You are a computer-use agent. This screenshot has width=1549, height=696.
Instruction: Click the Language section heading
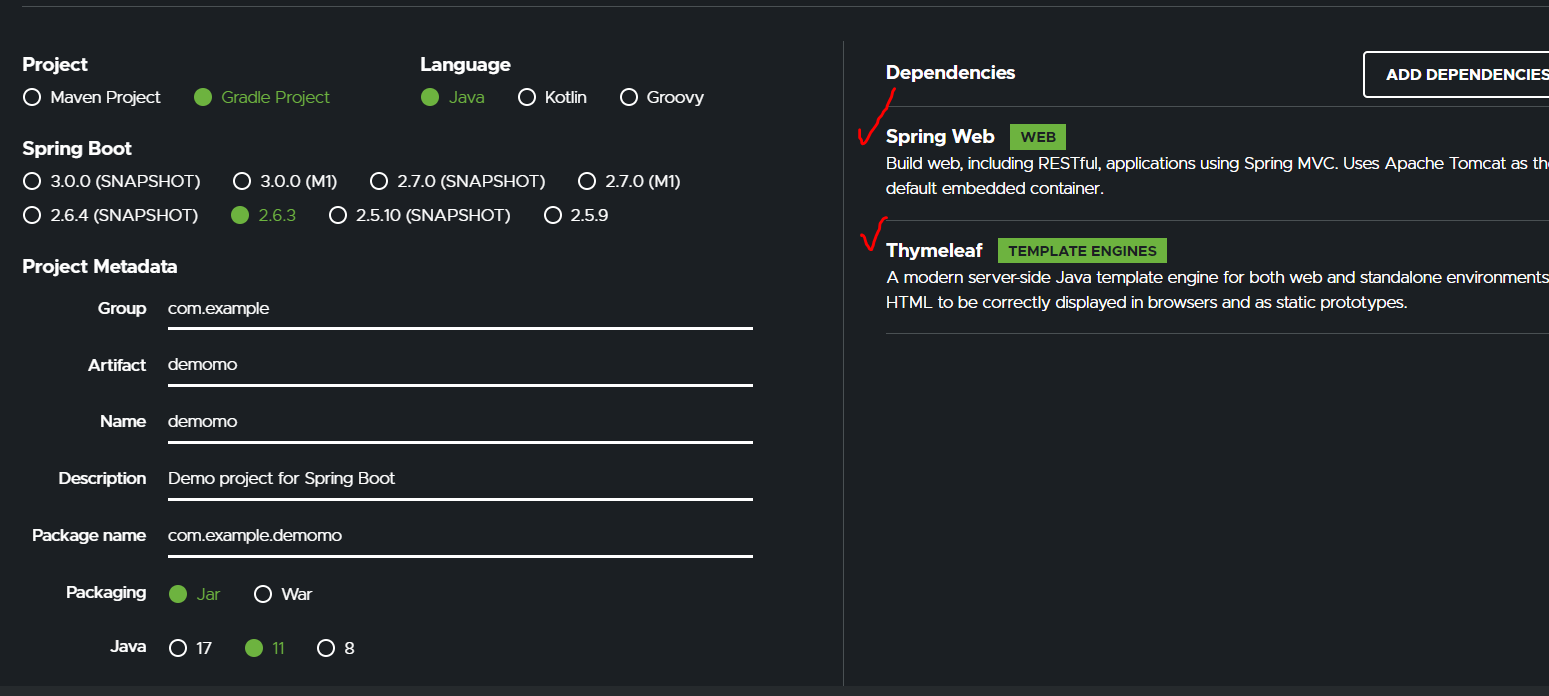tap(465, 65)
